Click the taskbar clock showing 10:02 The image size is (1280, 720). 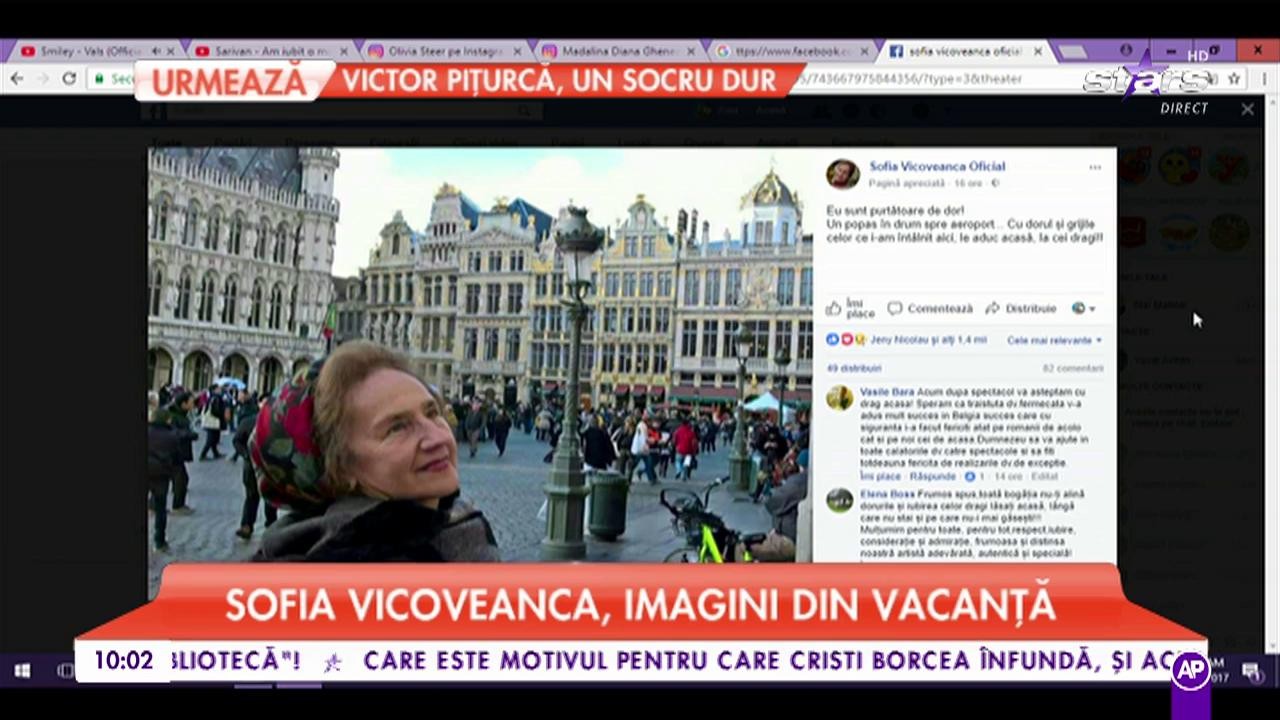click(123, 660)
